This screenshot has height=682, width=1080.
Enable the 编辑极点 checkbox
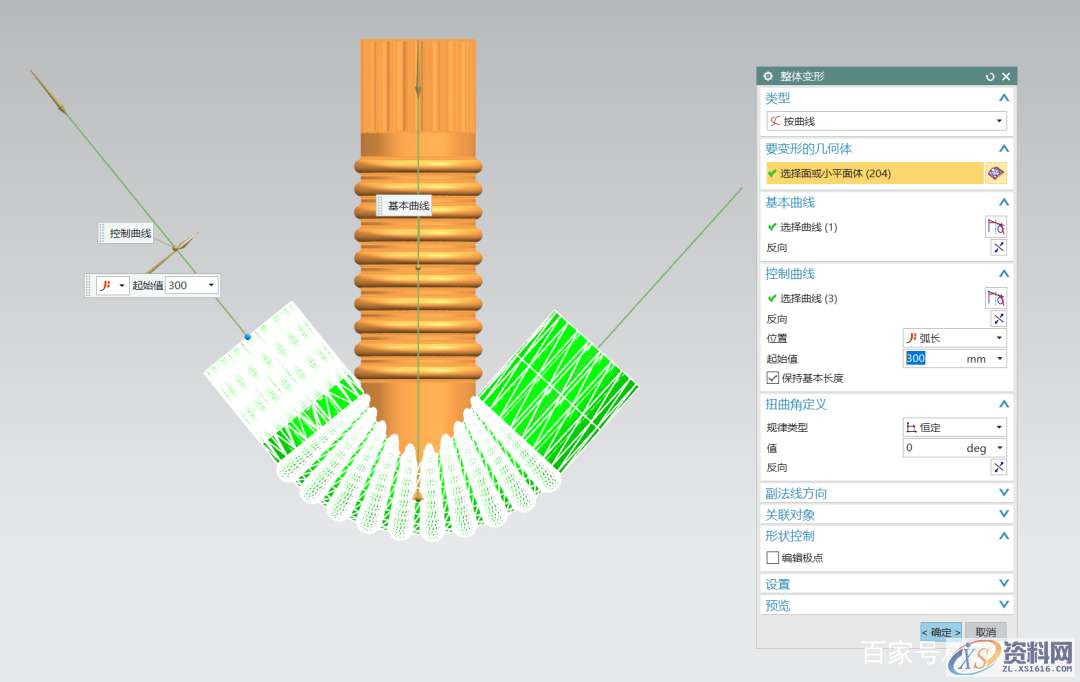point(772,557)
